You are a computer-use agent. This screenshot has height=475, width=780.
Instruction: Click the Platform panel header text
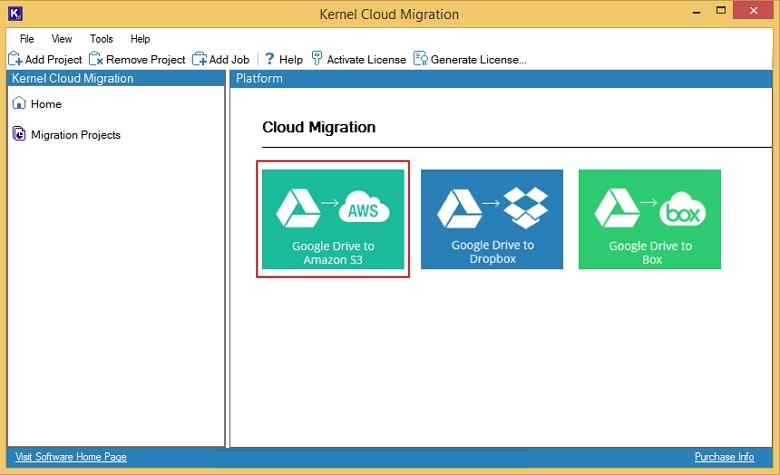[x=259, y=79]
